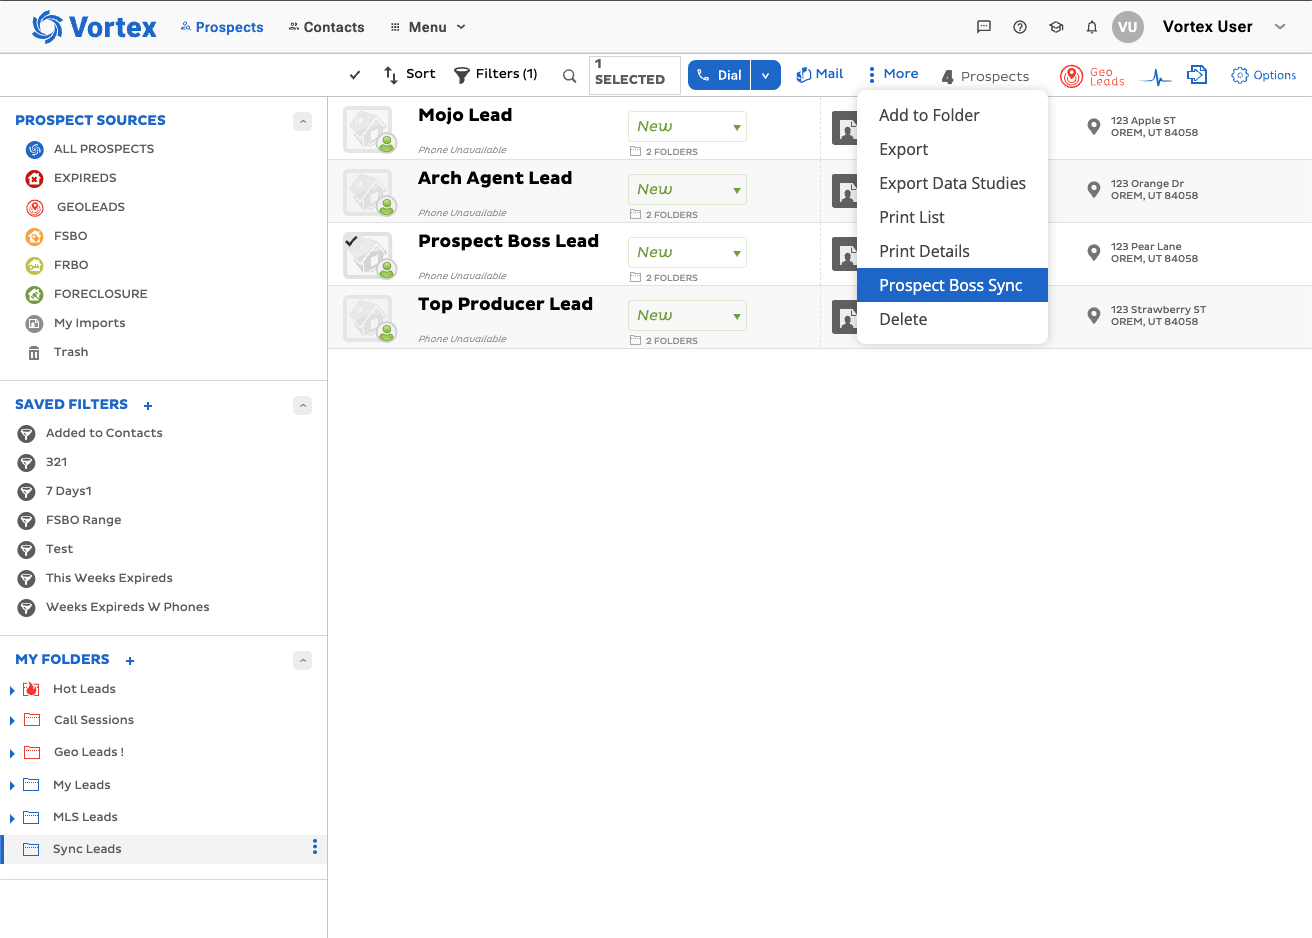Select Prospect Boss Sync
The image size is (1312, 938).
tap(952, 285)
